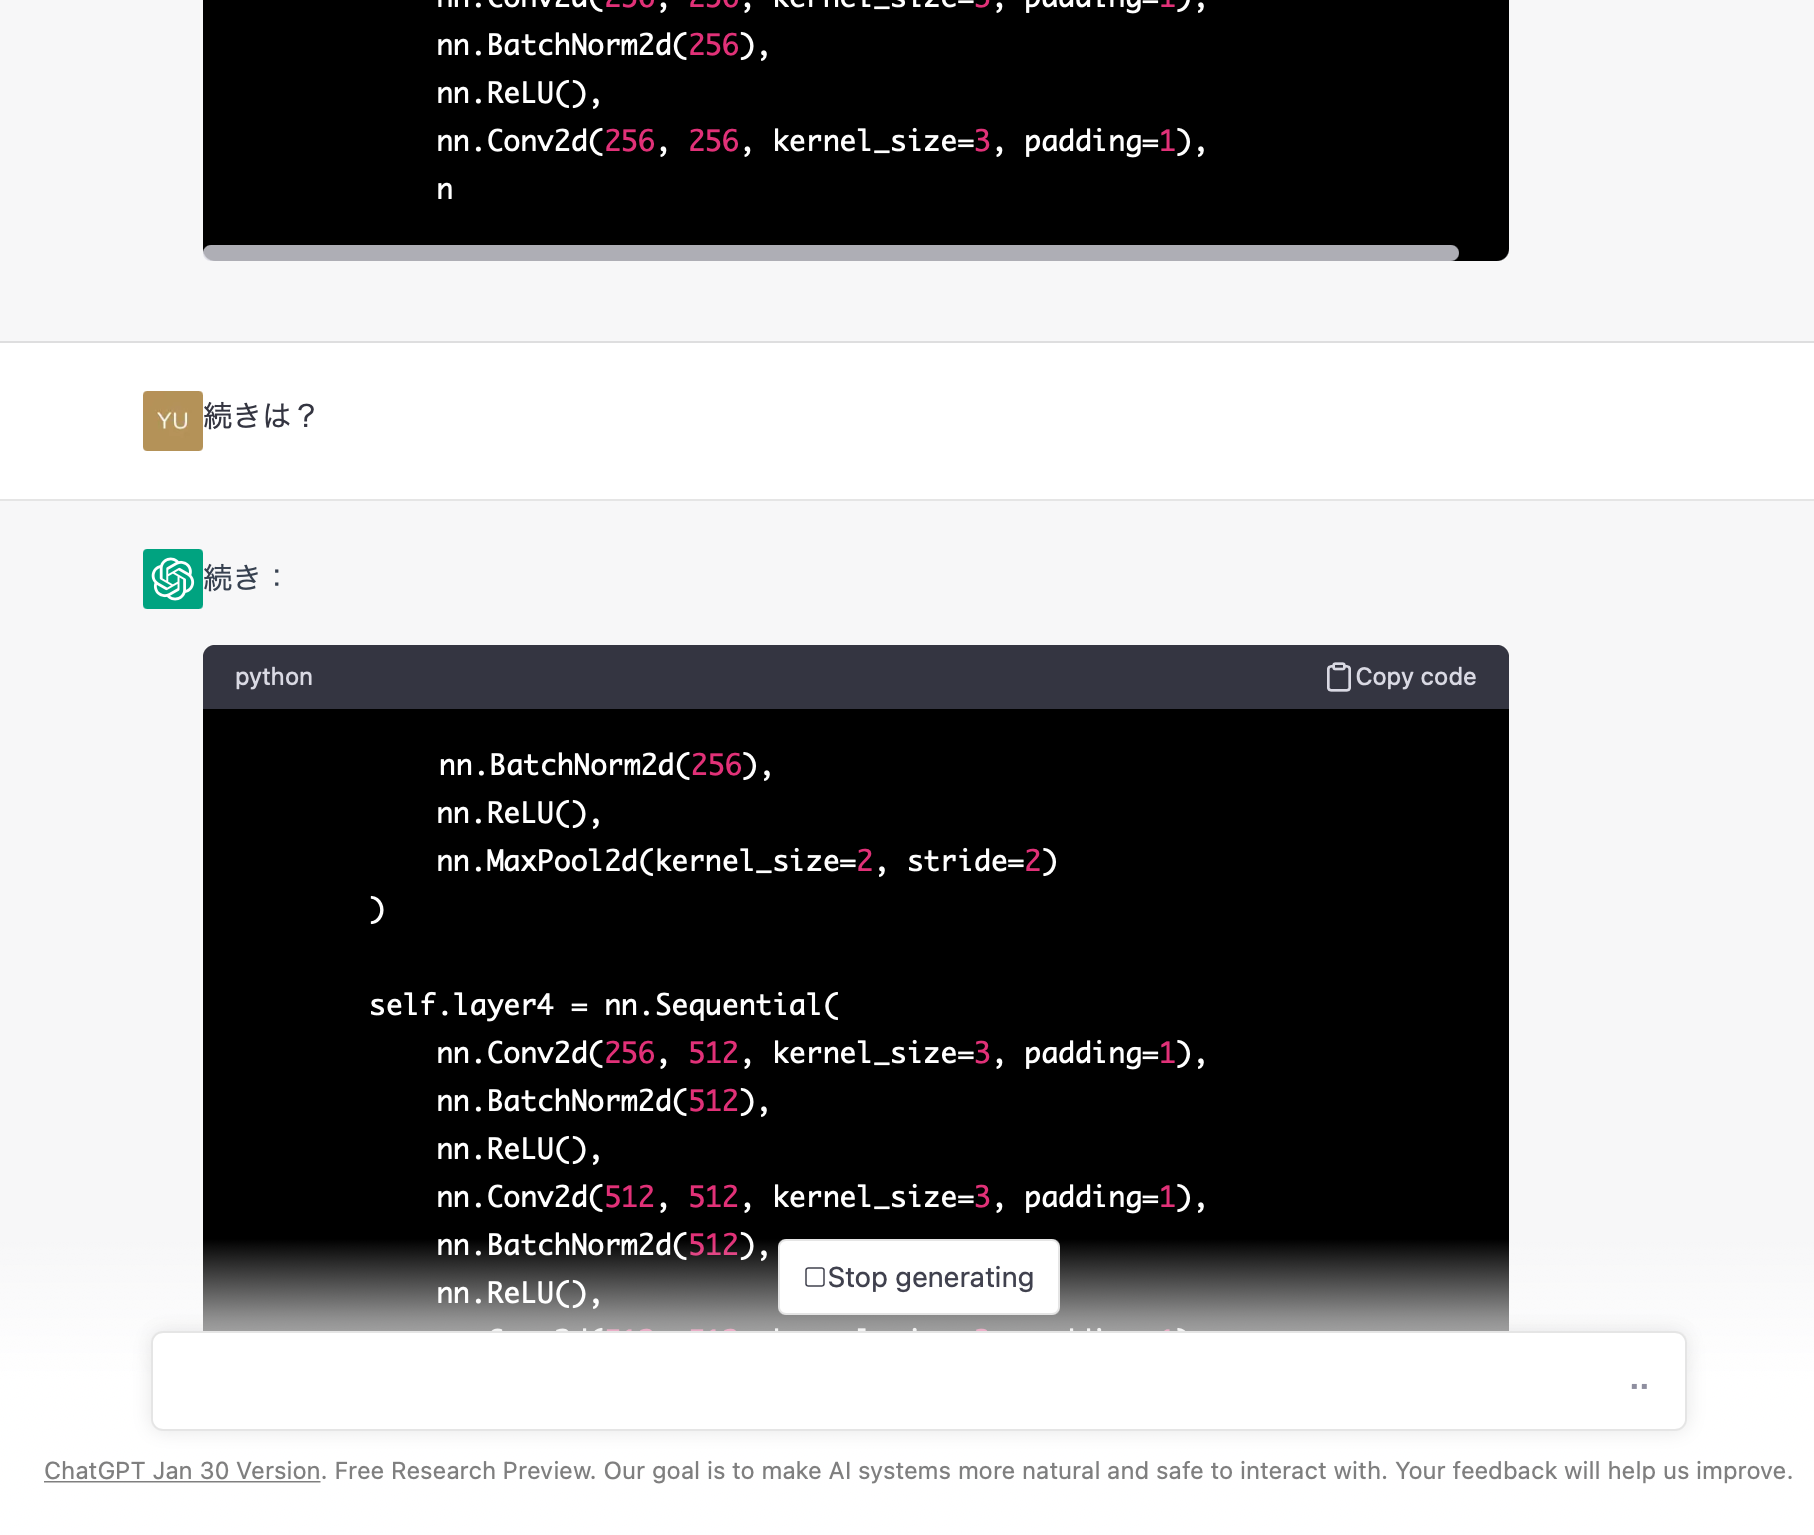Click the loading dots in the message box
This screenshot has width=1814, height=1535.
coord(1638,1384)
